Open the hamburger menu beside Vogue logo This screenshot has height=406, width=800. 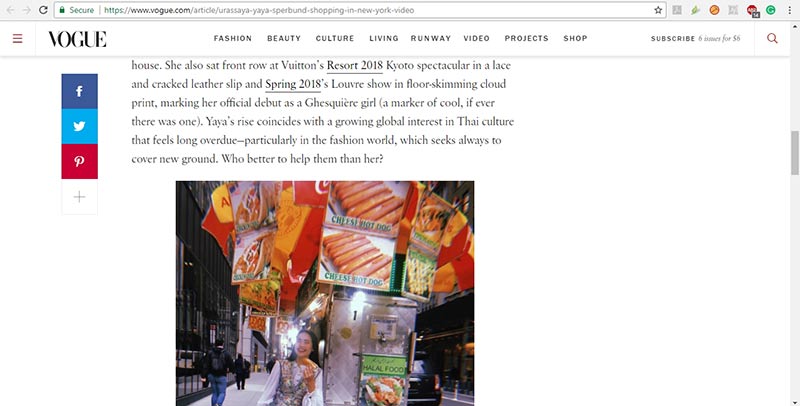pyautogui.click(x=17, y=38)
